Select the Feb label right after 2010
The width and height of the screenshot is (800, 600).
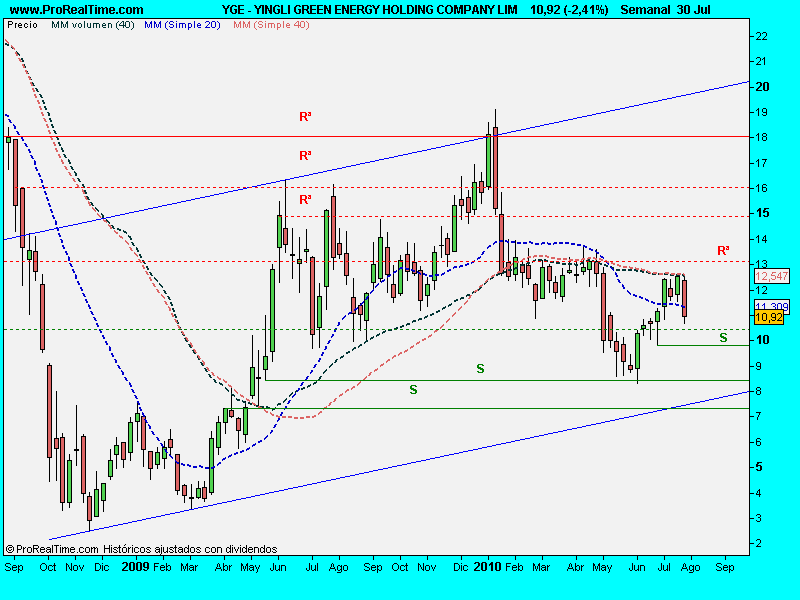pyautogui.click(x=514, y=567)
